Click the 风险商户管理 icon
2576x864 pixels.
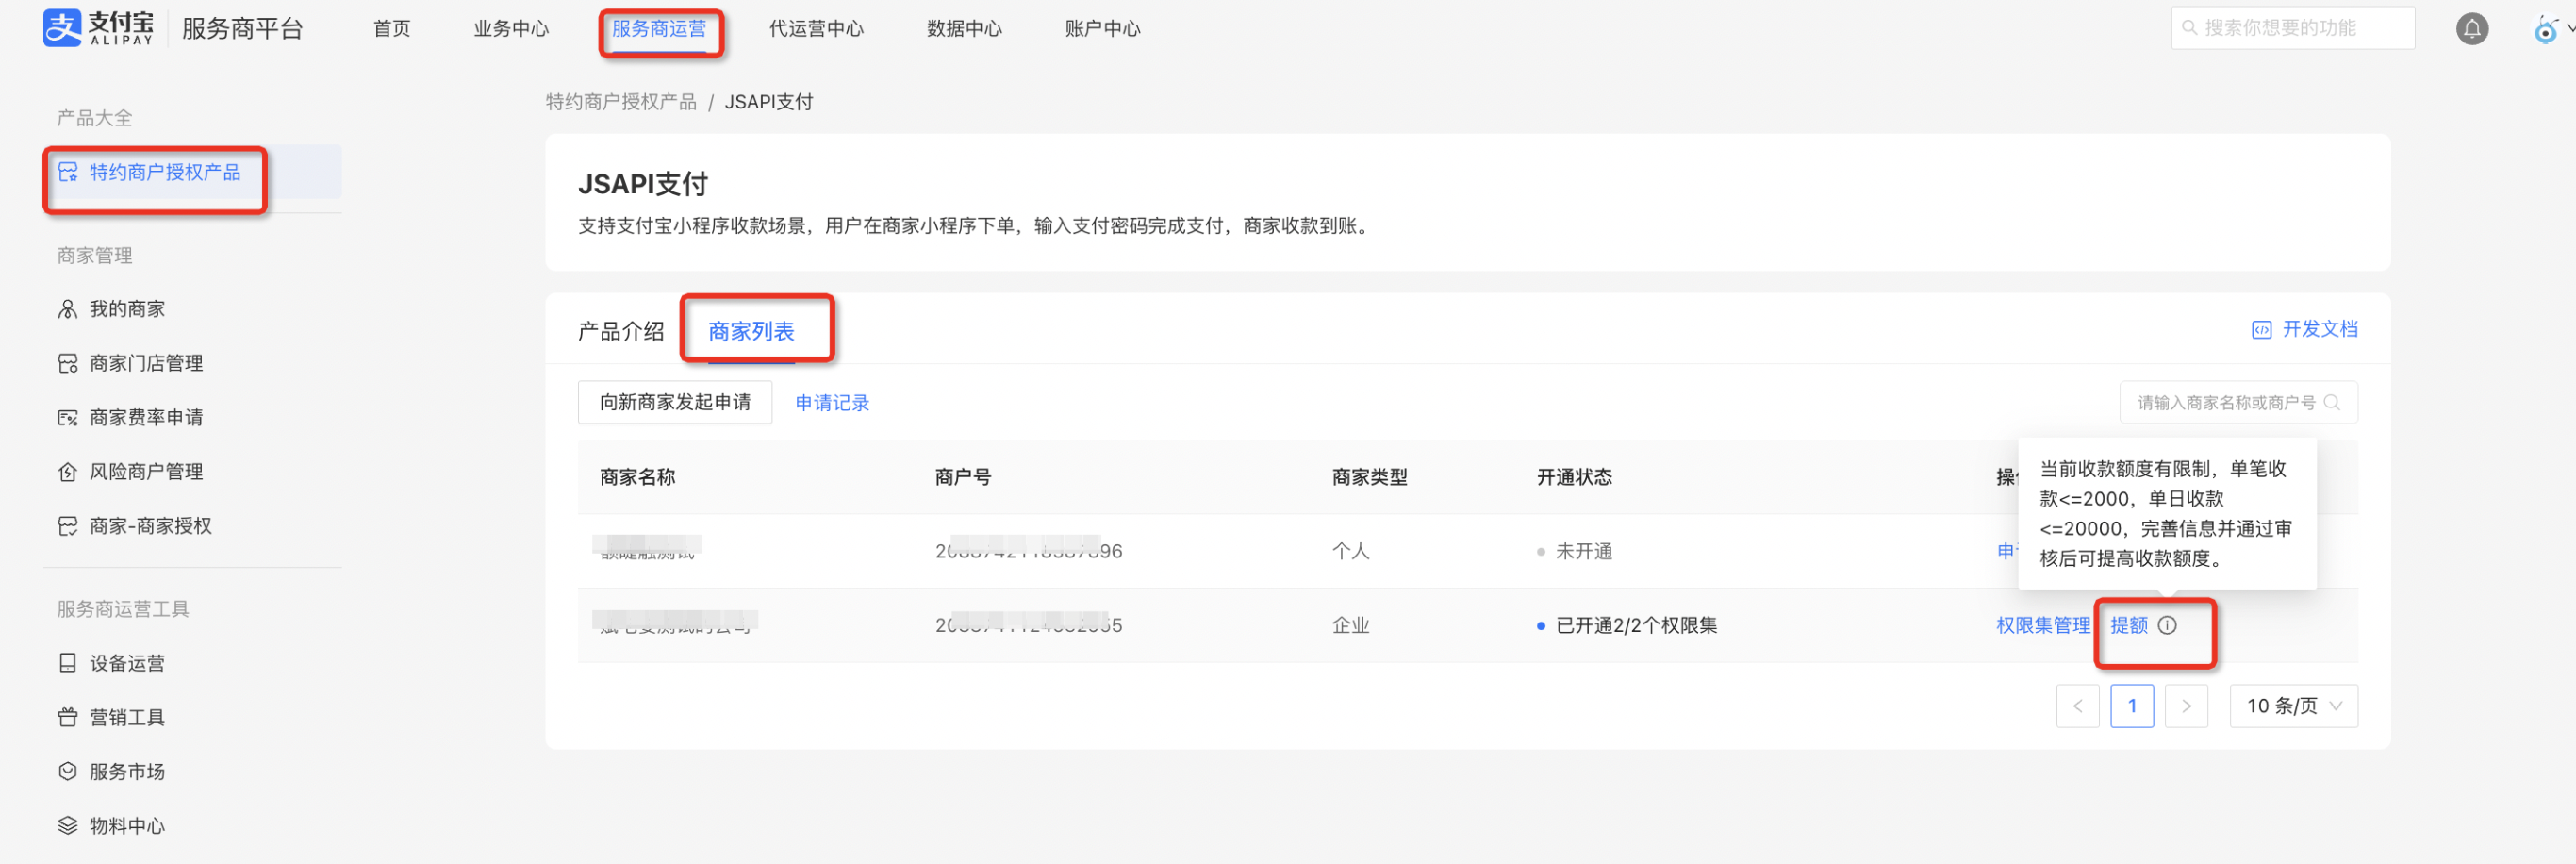(68, 471)
